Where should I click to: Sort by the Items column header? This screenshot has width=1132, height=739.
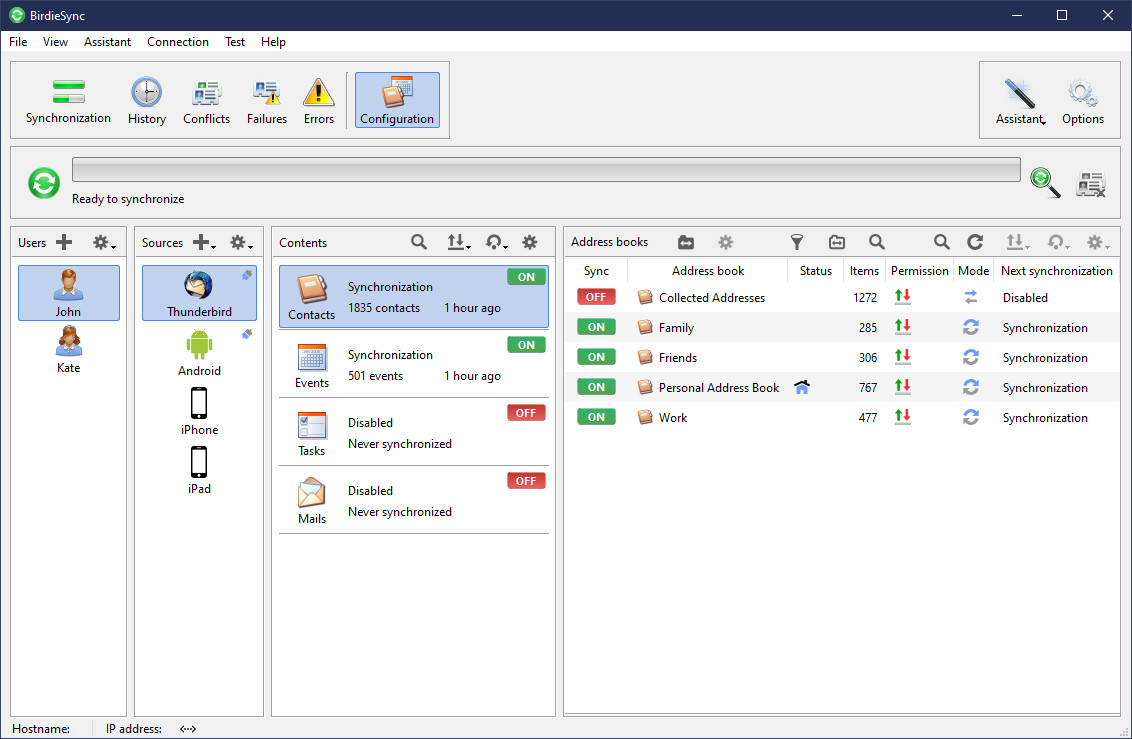(x=864, y=271)
